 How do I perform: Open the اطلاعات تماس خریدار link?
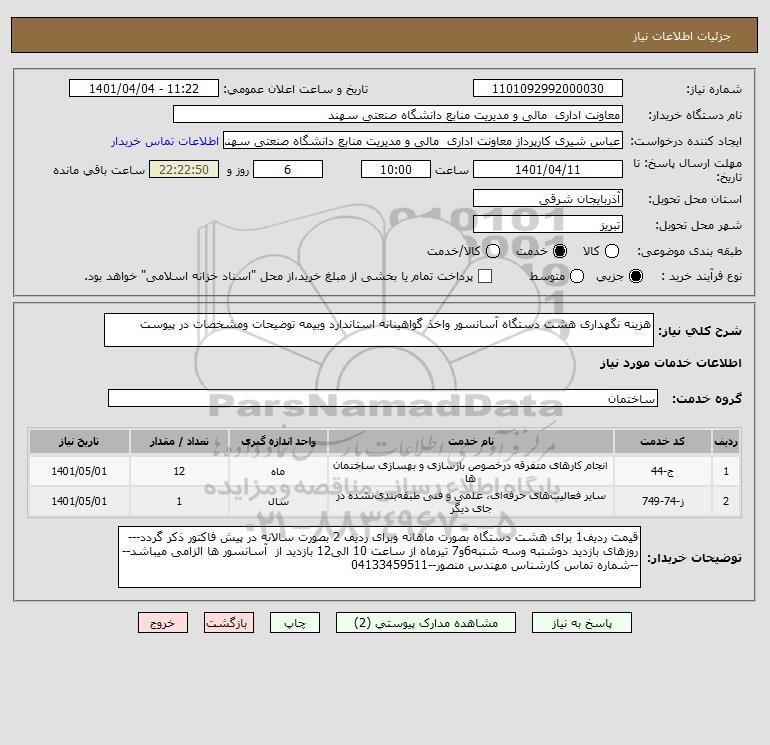point(165,141)
